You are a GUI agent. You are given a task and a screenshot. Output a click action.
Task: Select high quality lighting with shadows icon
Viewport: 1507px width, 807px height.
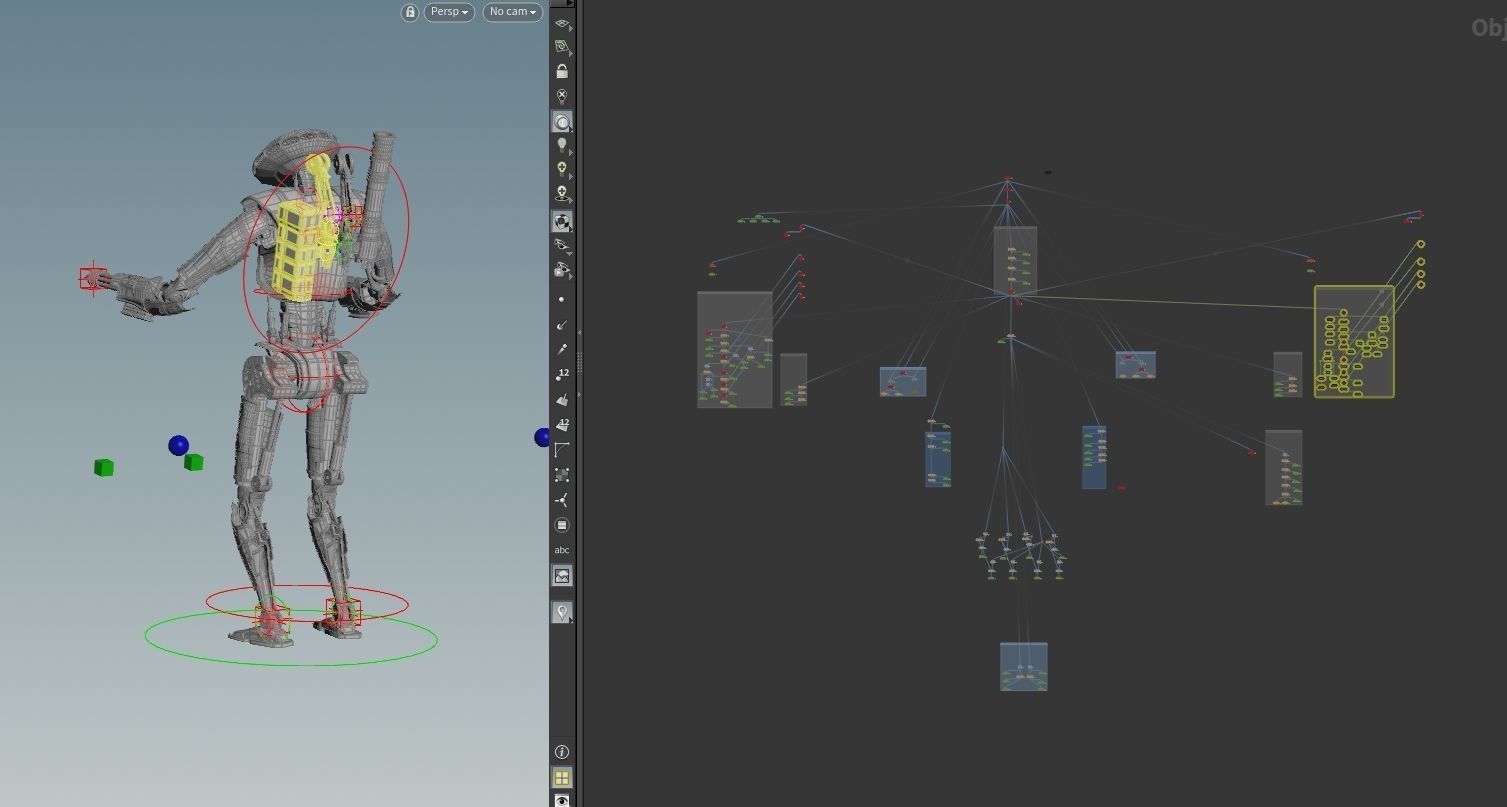pos(562,194)
